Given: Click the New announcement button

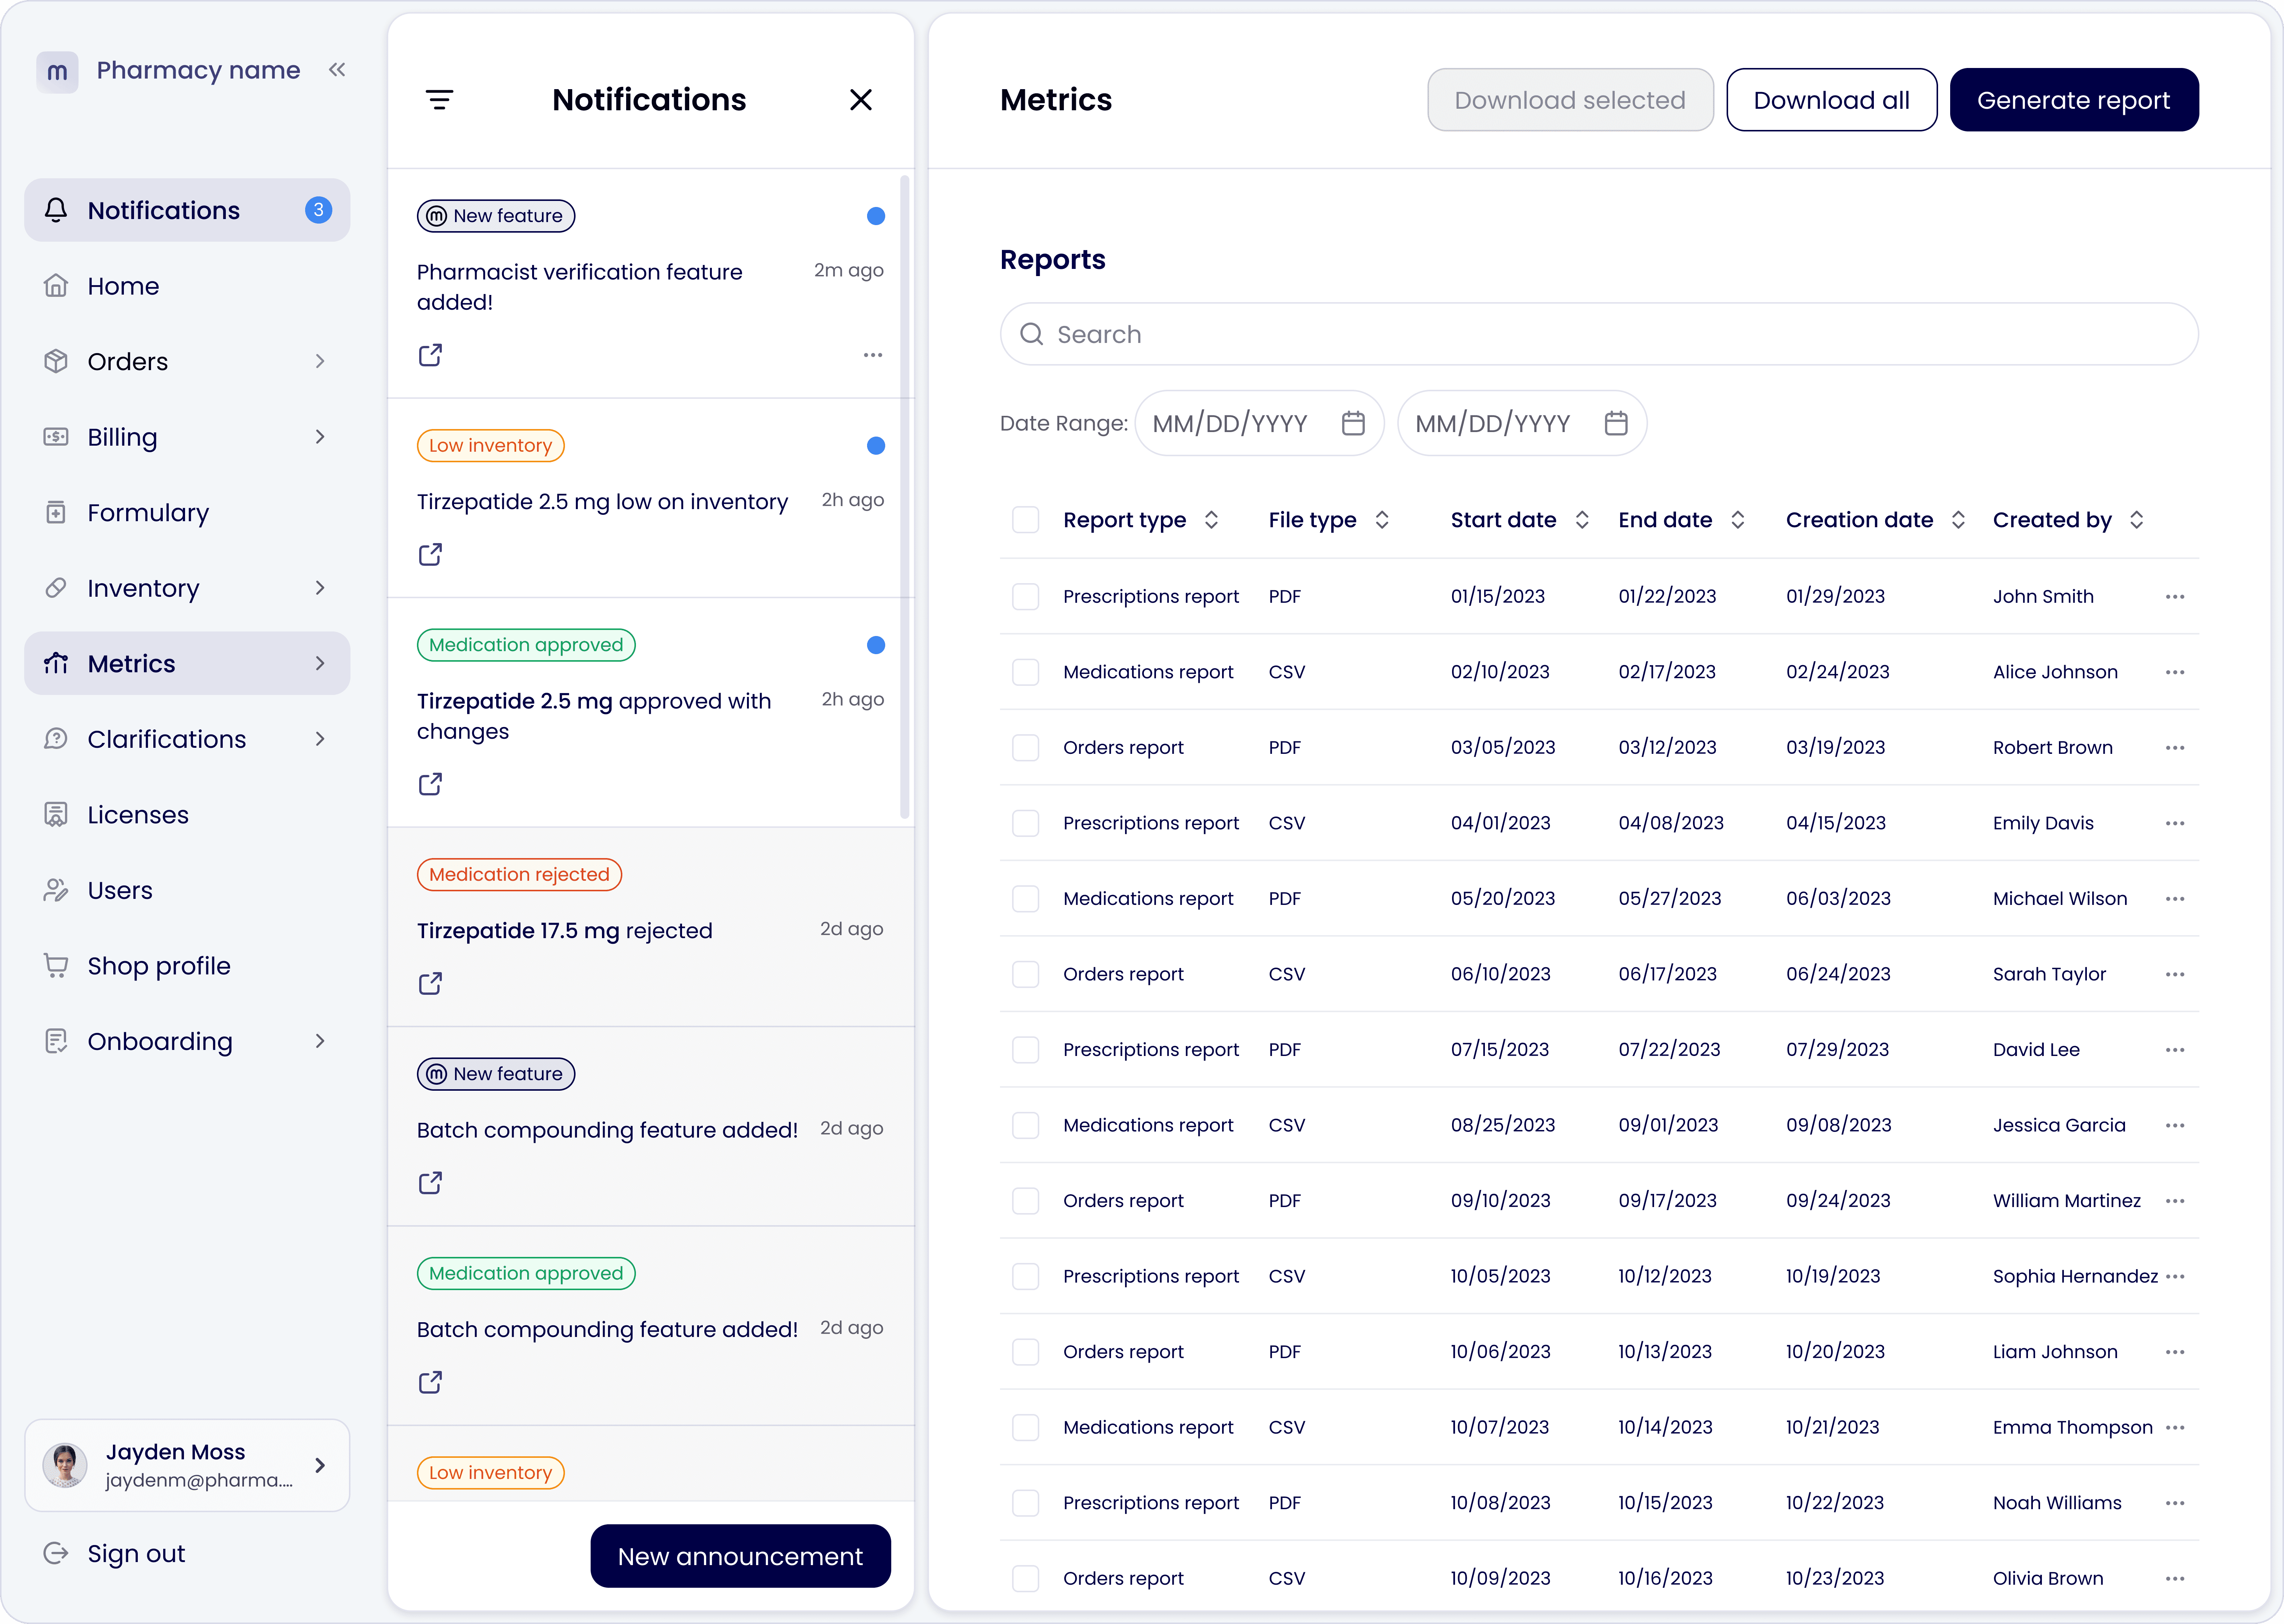Looking at the screenshot, I should [740, 1556].
